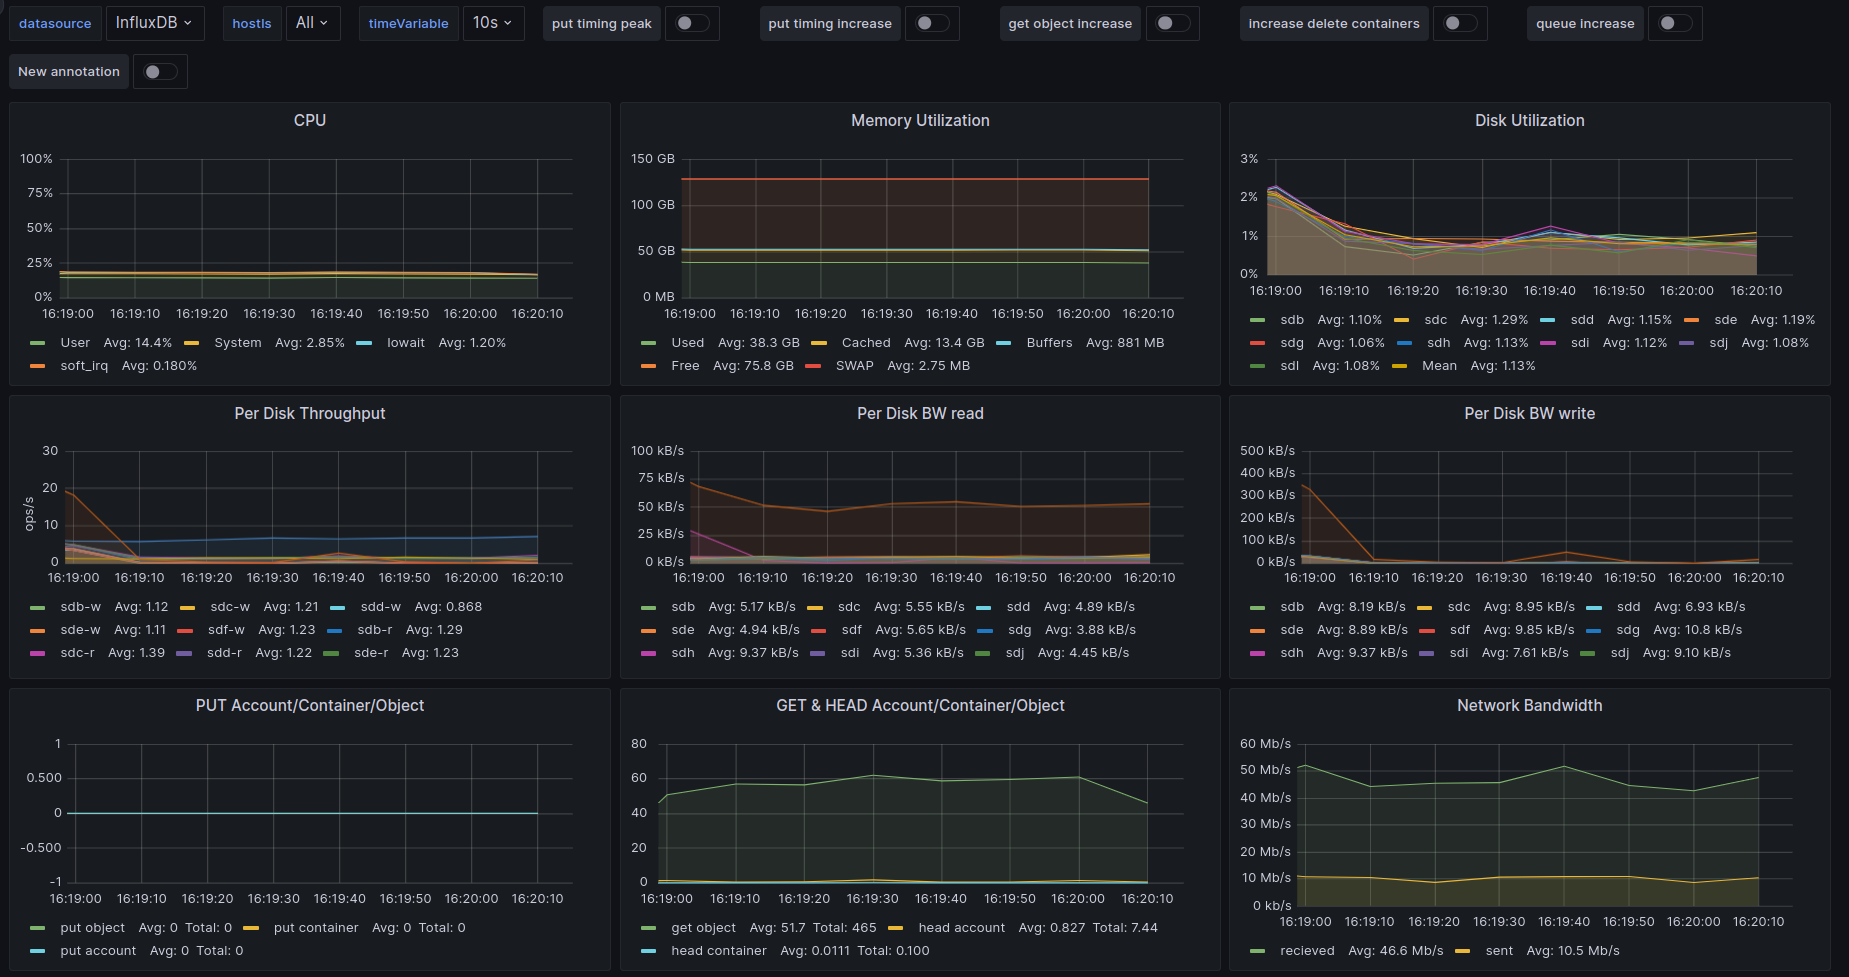Expand the hostIs All dropdown
Screen dimensions: 1849x977
pos(312,23)
